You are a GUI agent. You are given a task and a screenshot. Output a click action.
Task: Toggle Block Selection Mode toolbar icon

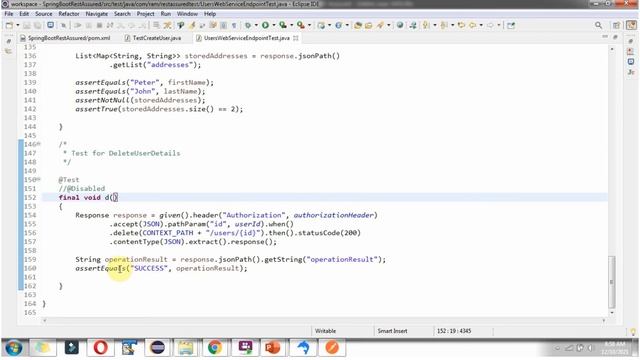(x=223, y=25)
